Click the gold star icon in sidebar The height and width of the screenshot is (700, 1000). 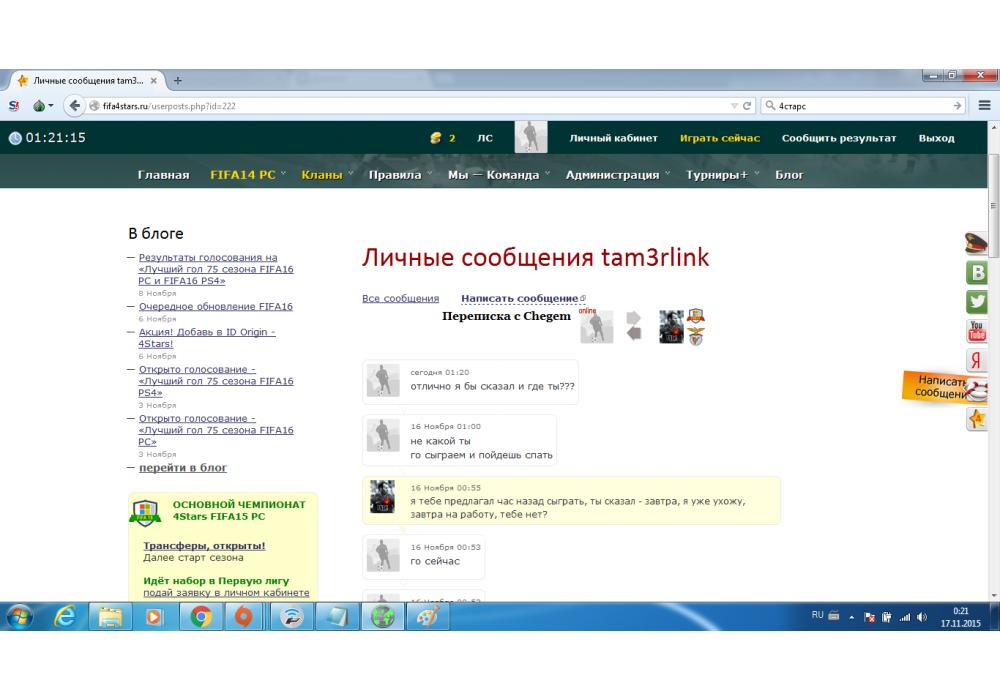click(977, 420)
